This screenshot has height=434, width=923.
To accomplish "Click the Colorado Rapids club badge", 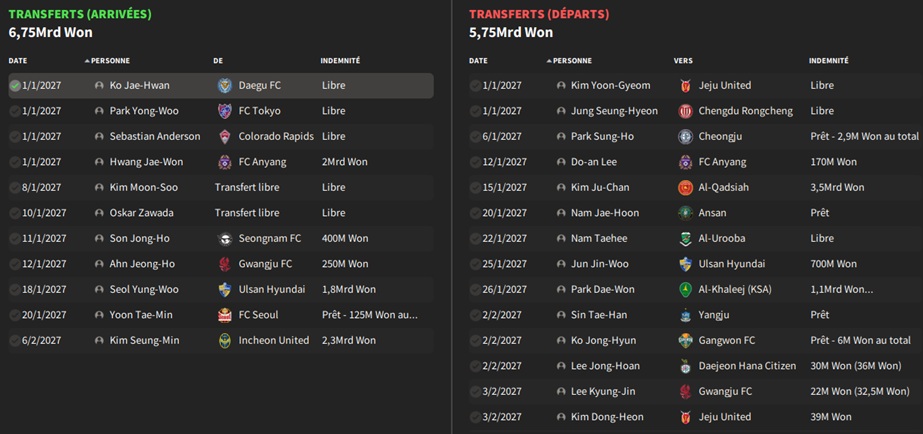I will click(x=224, y=137).
